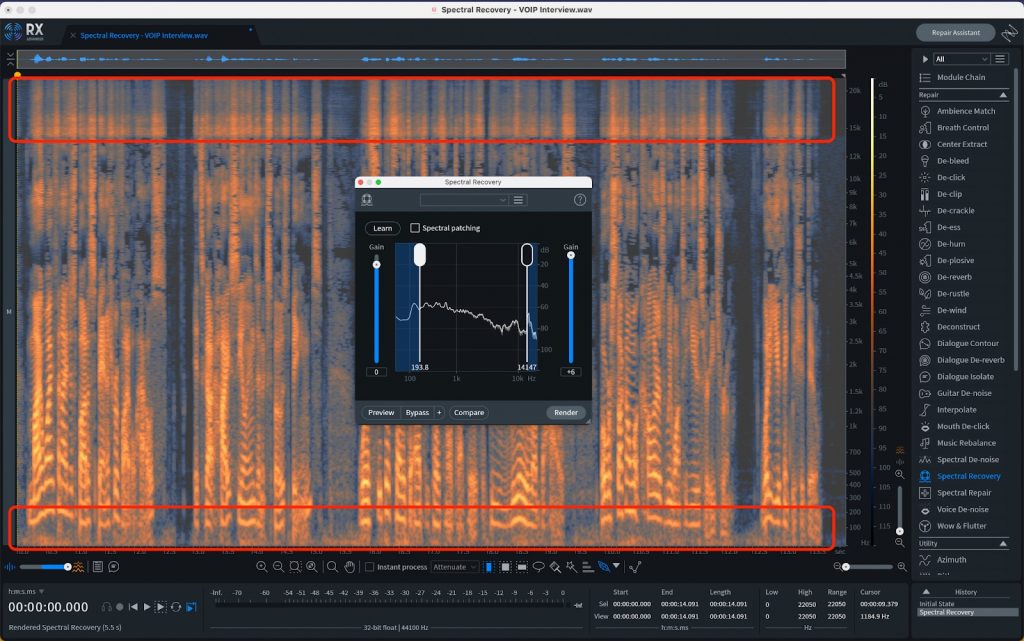Open the Attenuate mode dropdown

click(455, 567)
